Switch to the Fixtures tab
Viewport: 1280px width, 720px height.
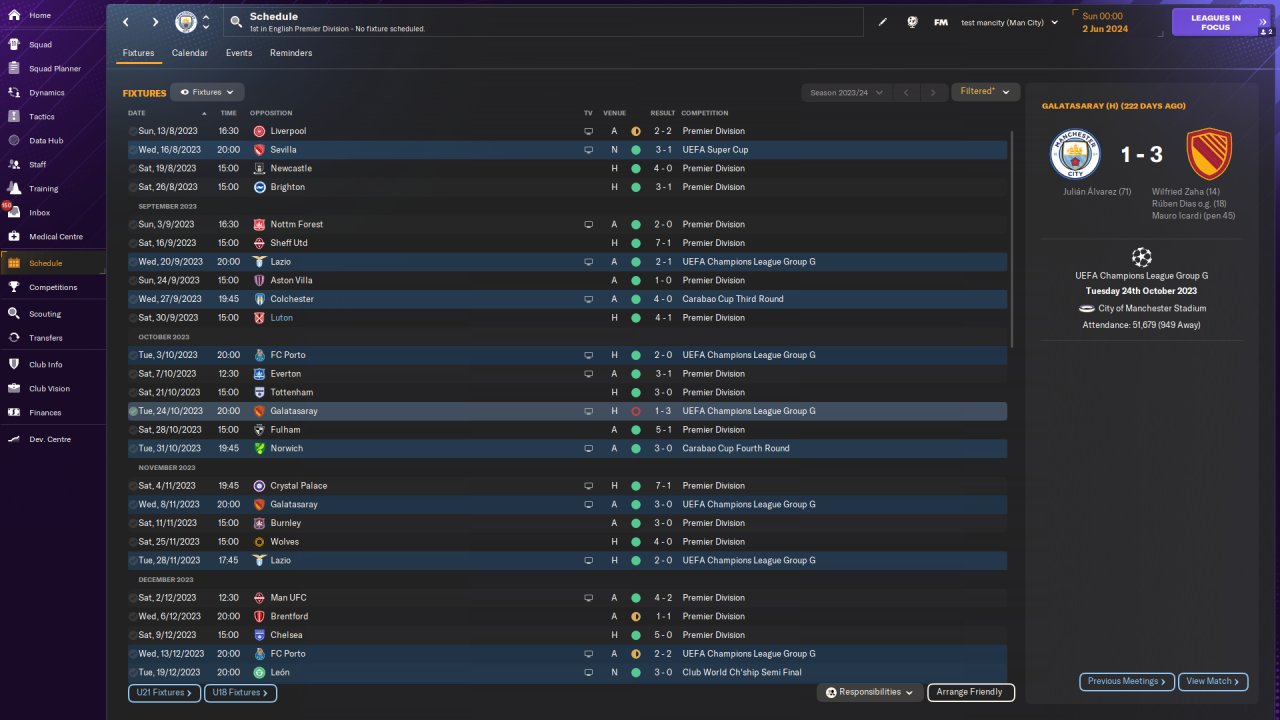[138, 53]
